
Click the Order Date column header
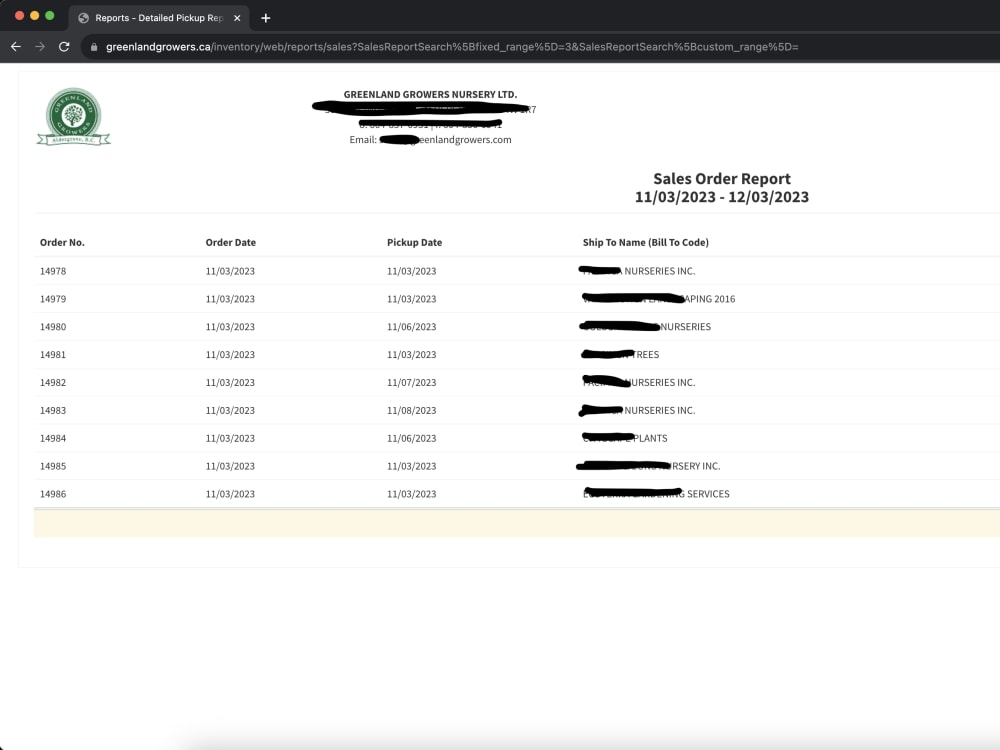(x=230, y=242)
